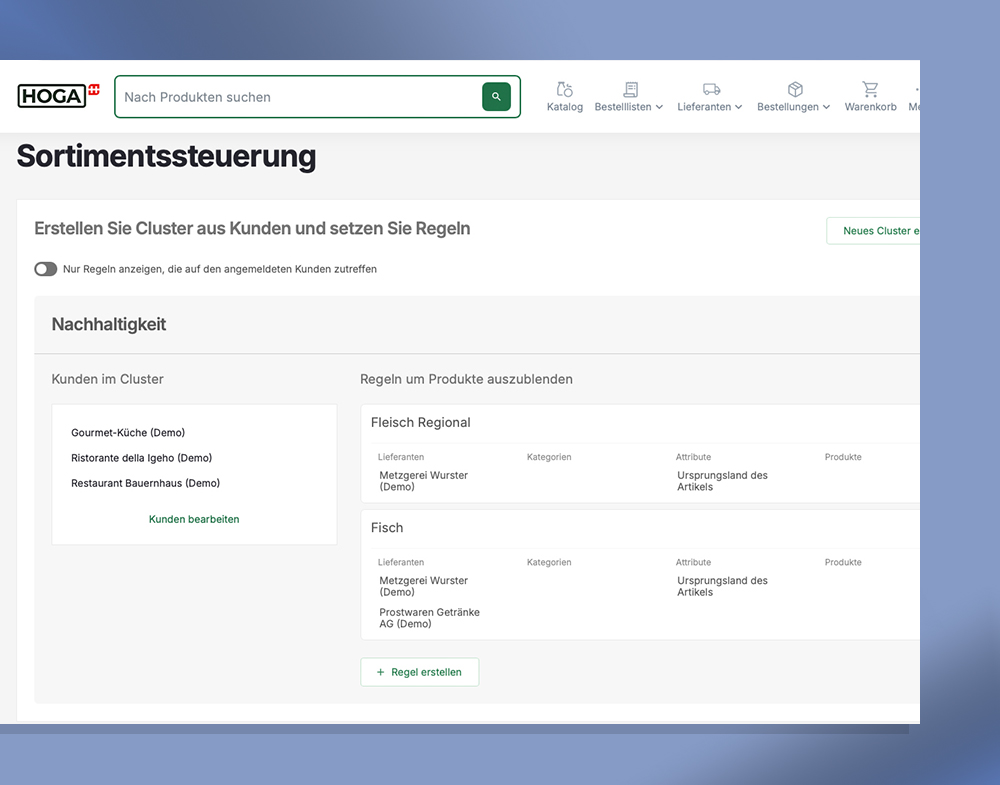Click the Bestelllisten list icon
The width and height of the screenshot is (1000, 785).
(x=630, y=89)
